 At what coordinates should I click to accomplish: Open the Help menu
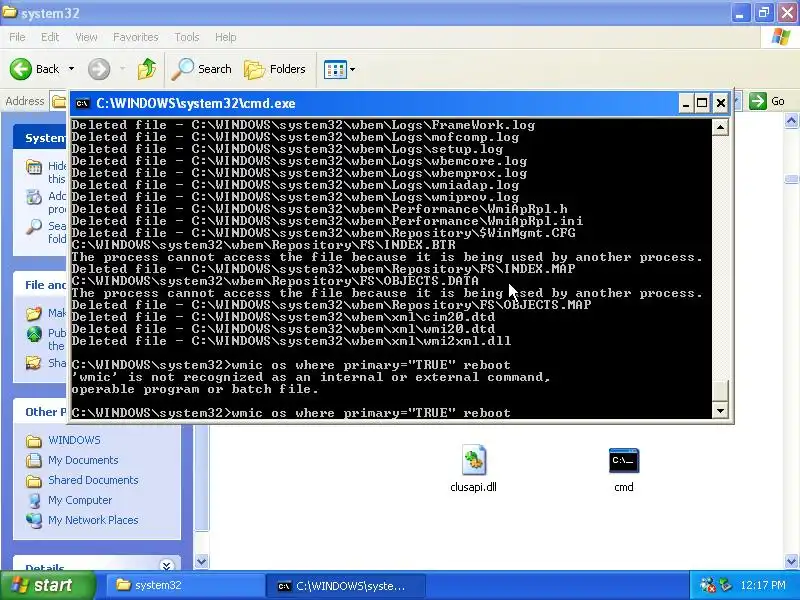[226, 37]
